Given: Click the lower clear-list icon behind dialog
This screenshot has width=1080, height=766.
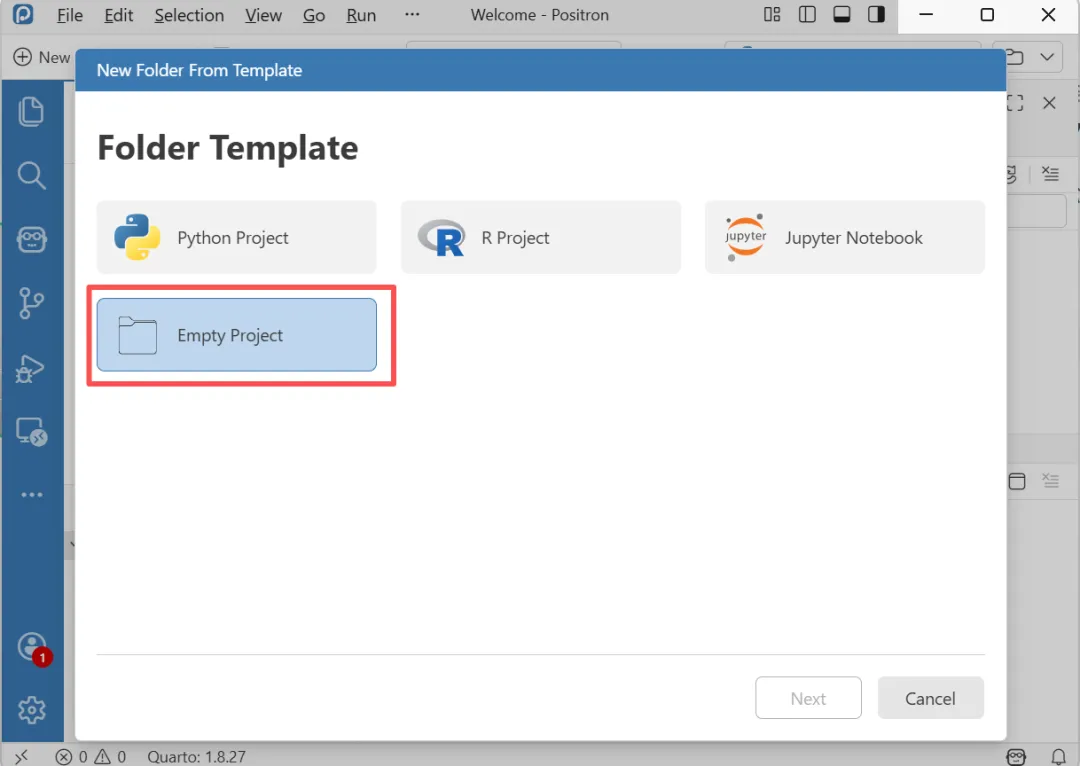Looking at the screenshot, I should click(x=1050, y=480).
